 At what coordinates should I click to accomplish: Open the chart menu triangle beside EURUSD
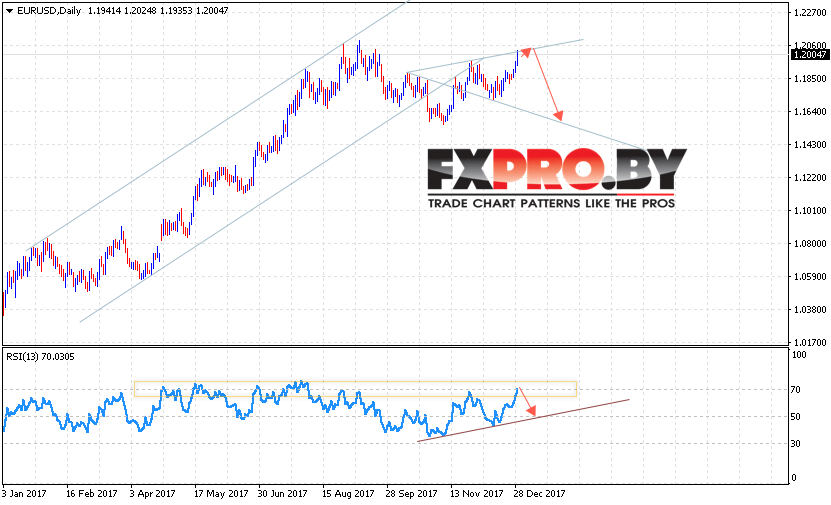9,11
